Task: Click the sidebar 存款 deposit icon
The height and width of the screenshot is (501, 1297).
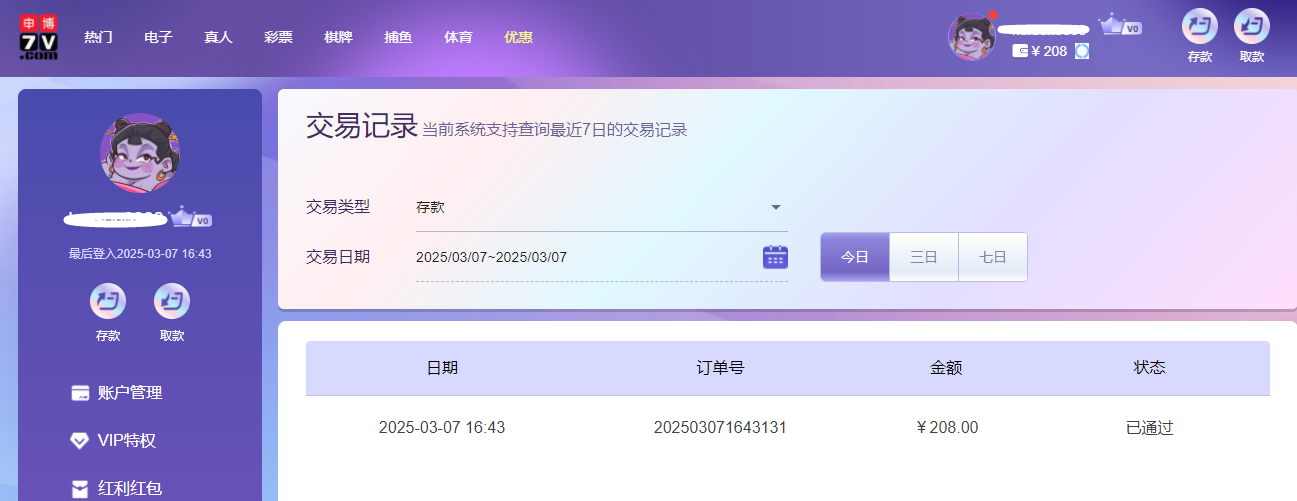Action: click(x=108, y=301)
